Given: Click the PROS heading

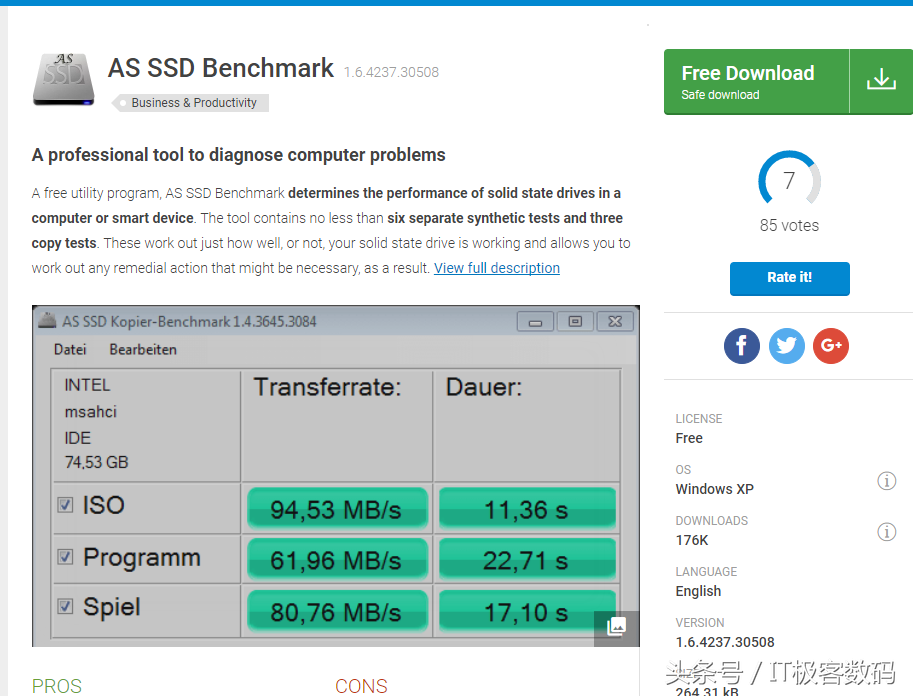Looking at the screenshot, I should [56, 686].
